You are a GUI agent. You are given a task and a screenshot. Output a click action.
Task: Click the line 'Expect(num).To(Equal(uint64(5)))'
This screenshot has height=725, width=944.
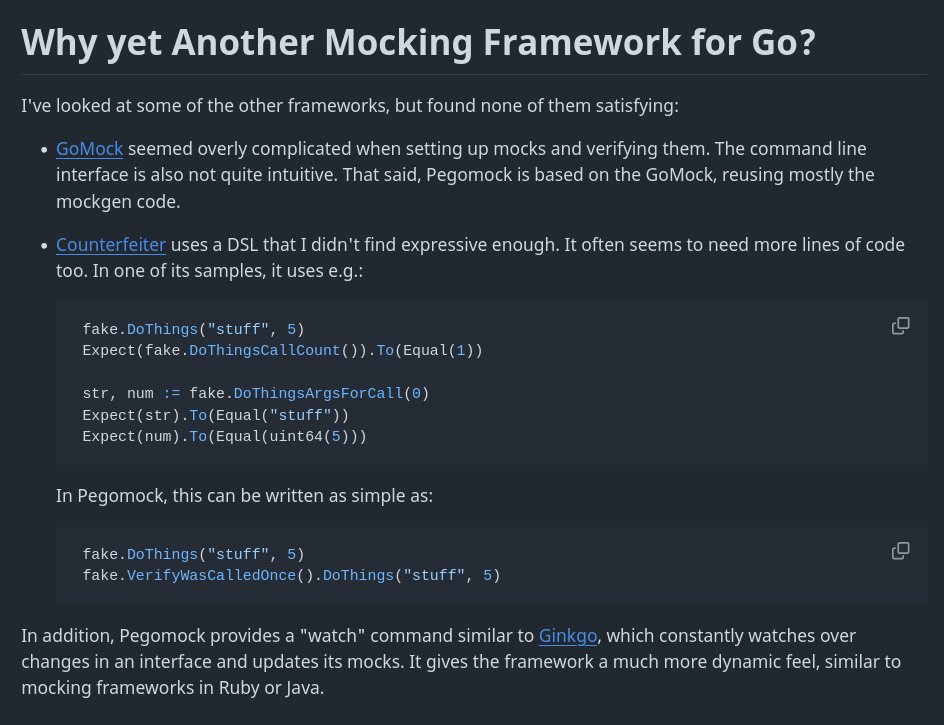225,437
